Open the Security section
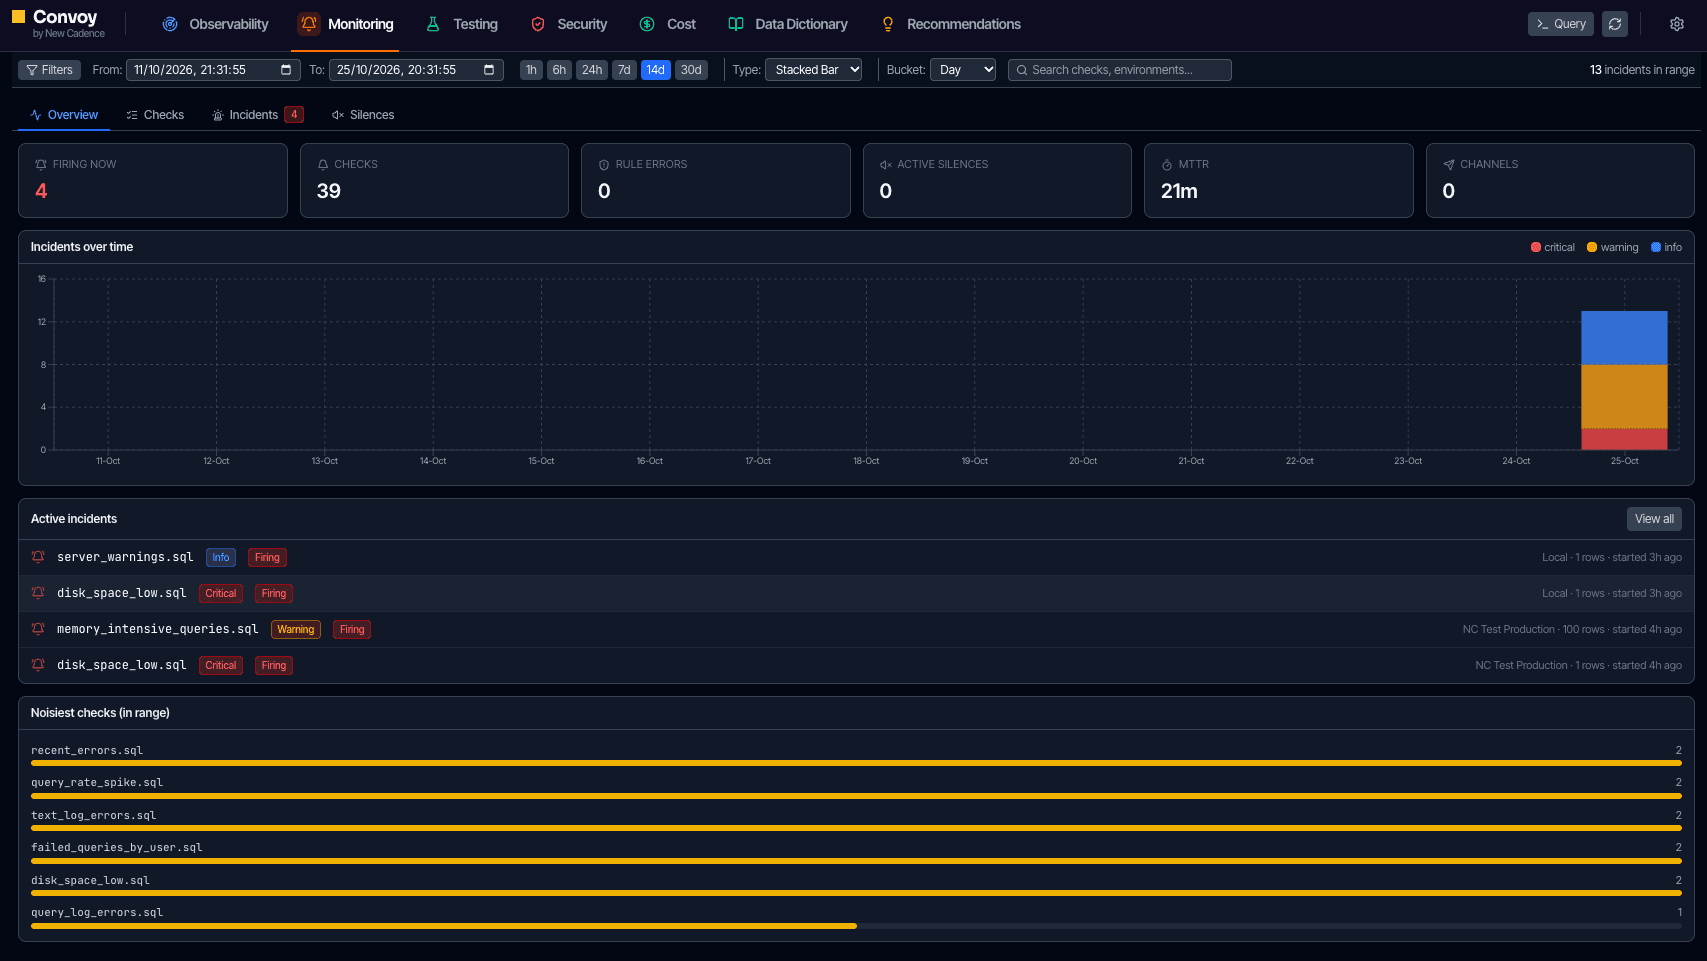The width and height of the screenshot is (1707, 961). pos(569,24)
